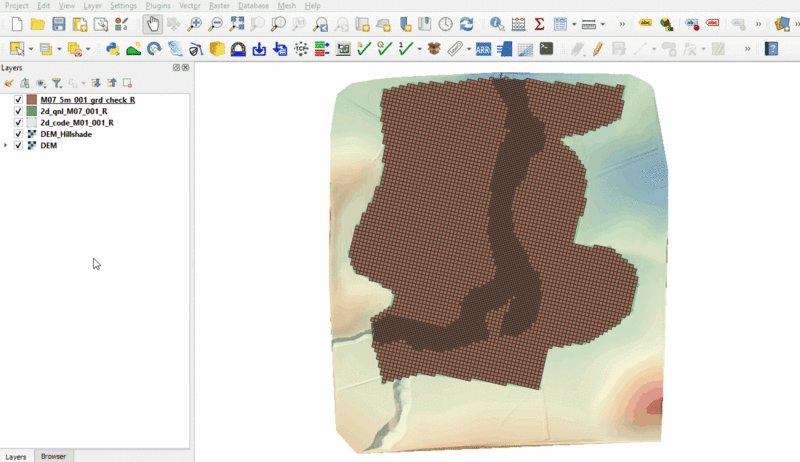Click the Save Project disk icon
The height and width of the screenshot is (462, 800).
coord(59,24)
